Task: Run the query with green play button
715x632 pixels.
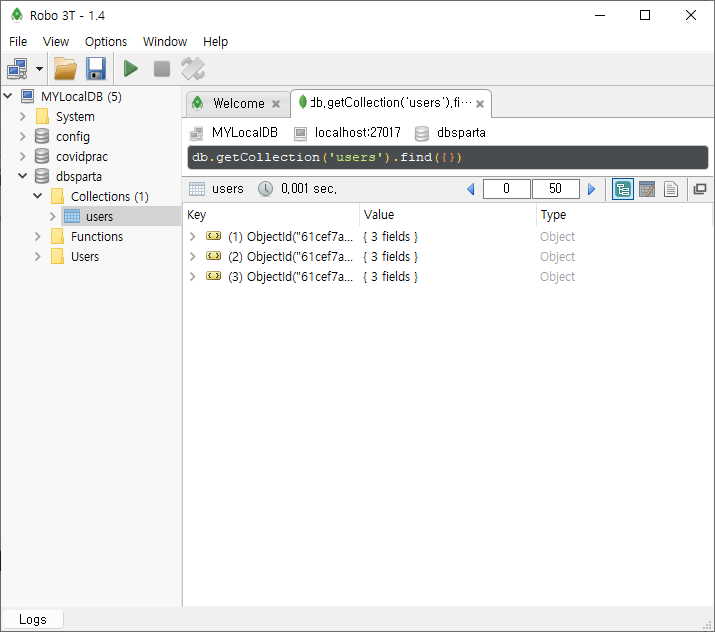Action: [131, 69]
